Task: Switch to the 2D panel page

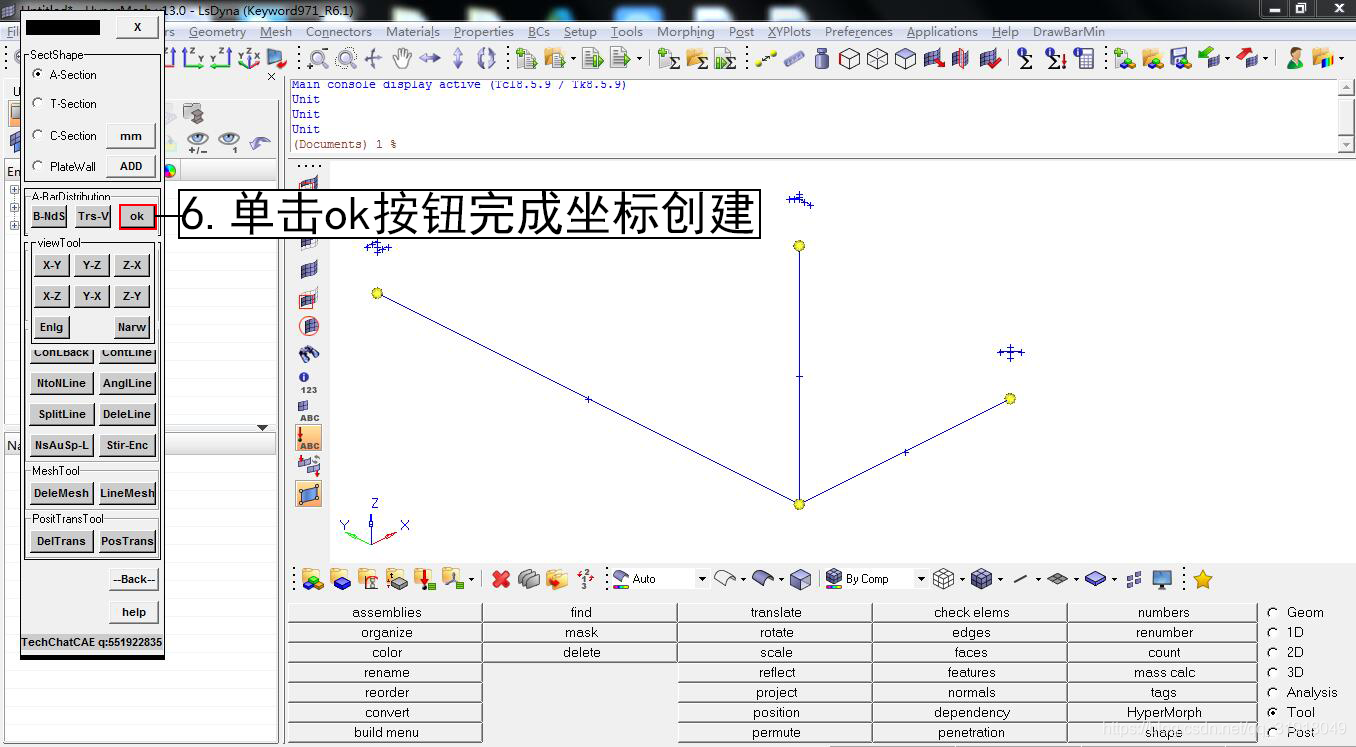Action: coord(1273,652)
